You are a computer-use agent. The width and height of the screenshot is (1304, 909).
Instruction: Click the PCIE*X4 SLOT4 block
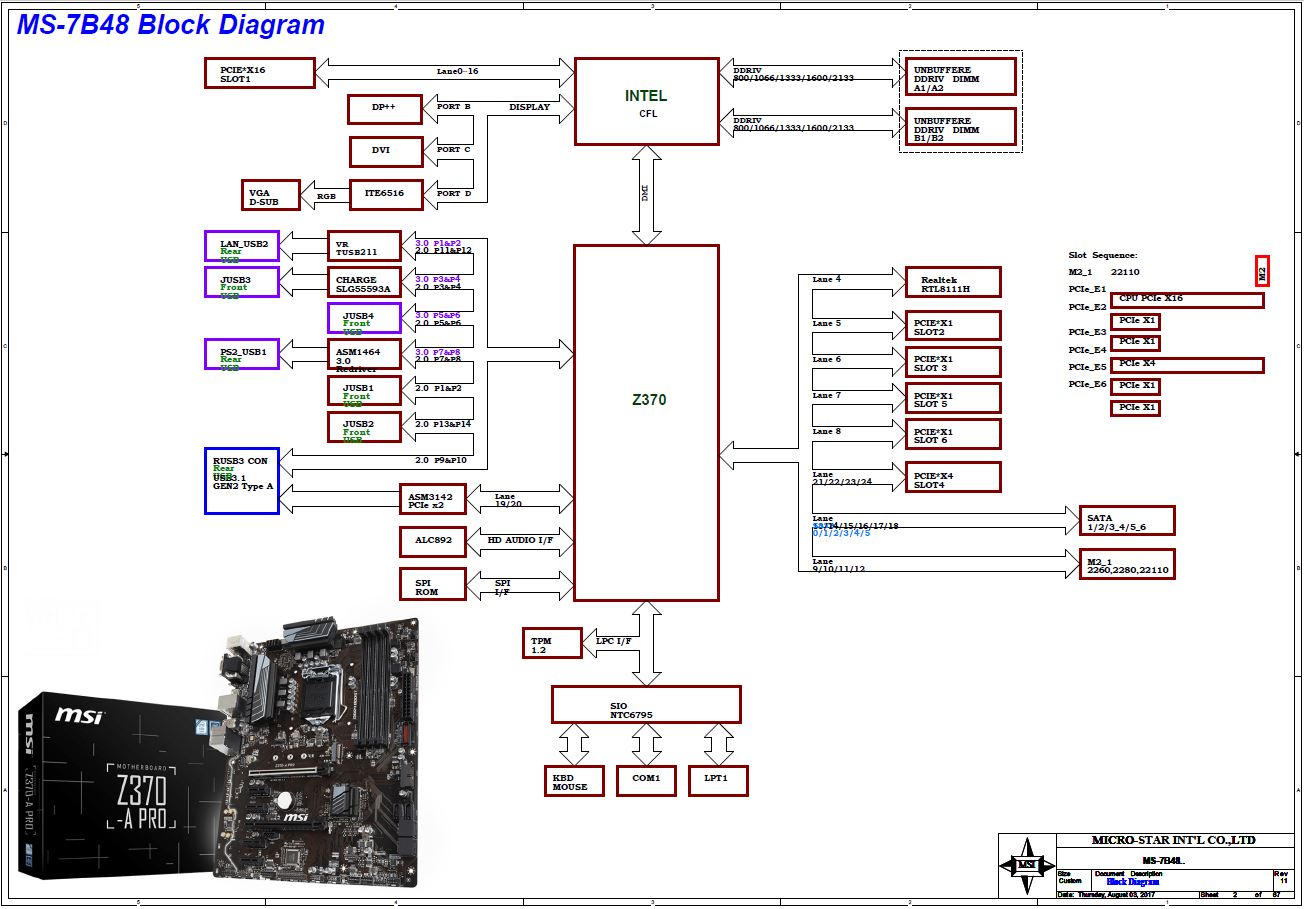tap(953, 477)
